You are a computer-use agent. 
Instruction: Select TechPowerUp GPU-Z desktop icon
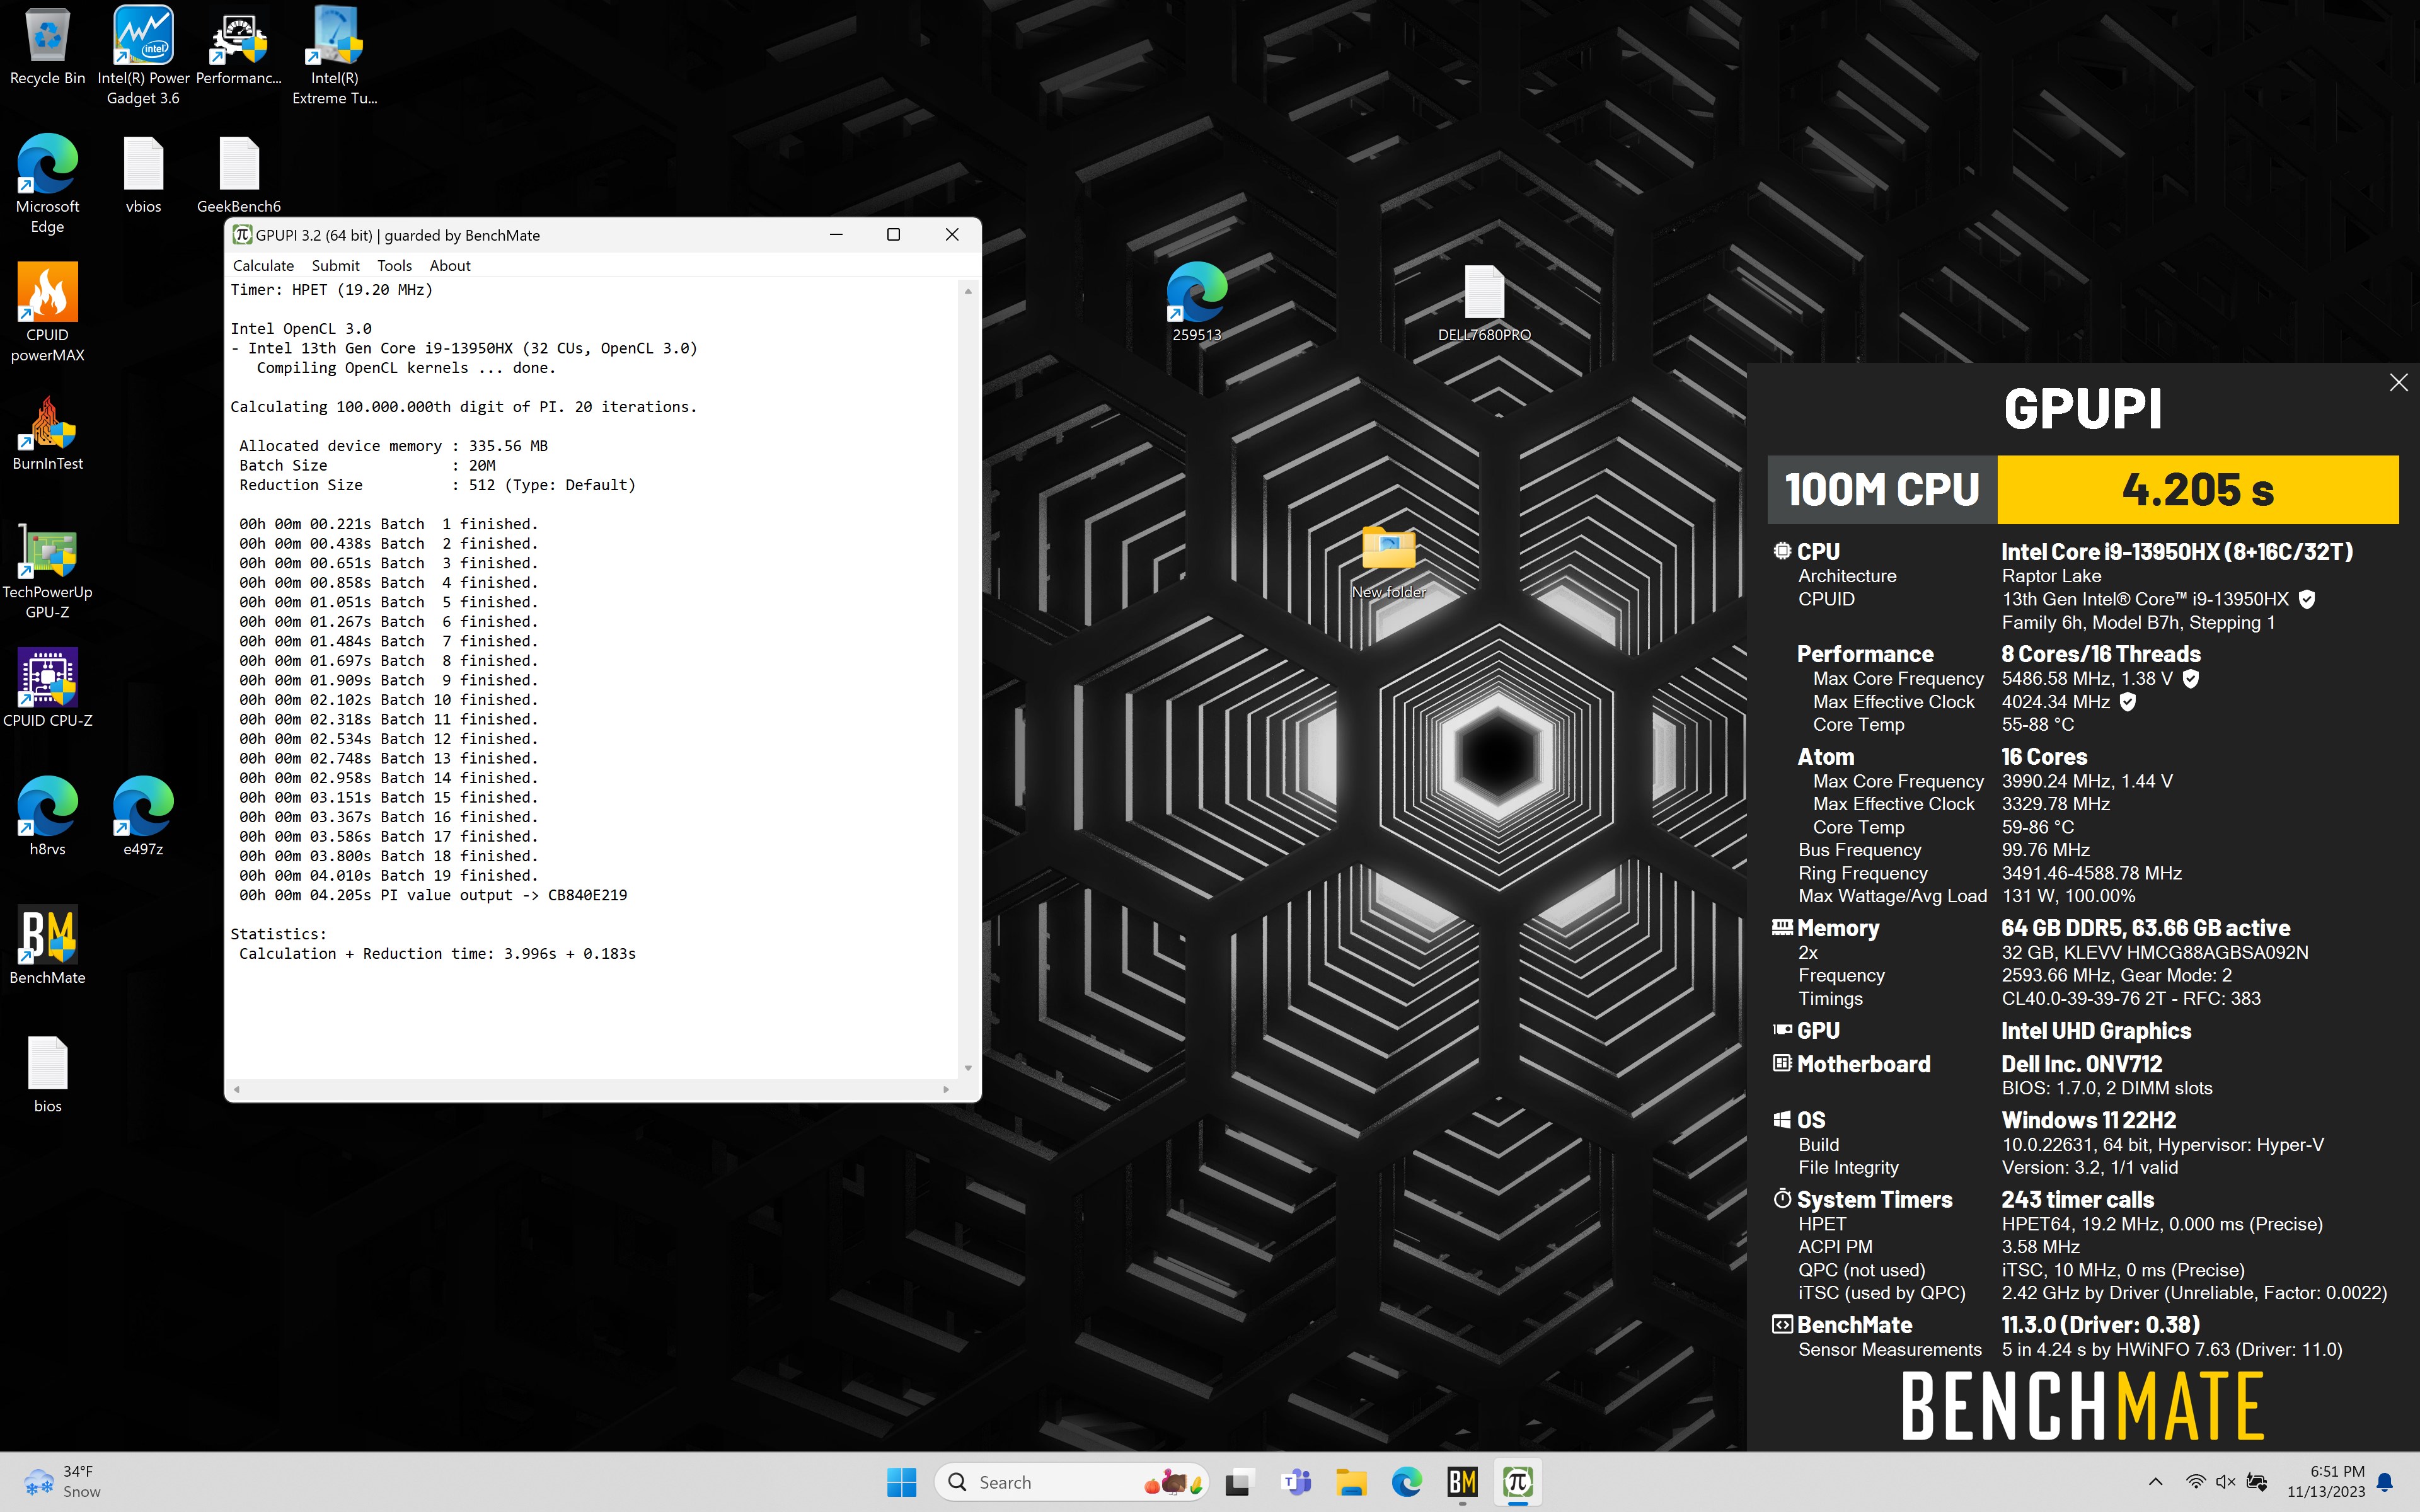[47, 570]
